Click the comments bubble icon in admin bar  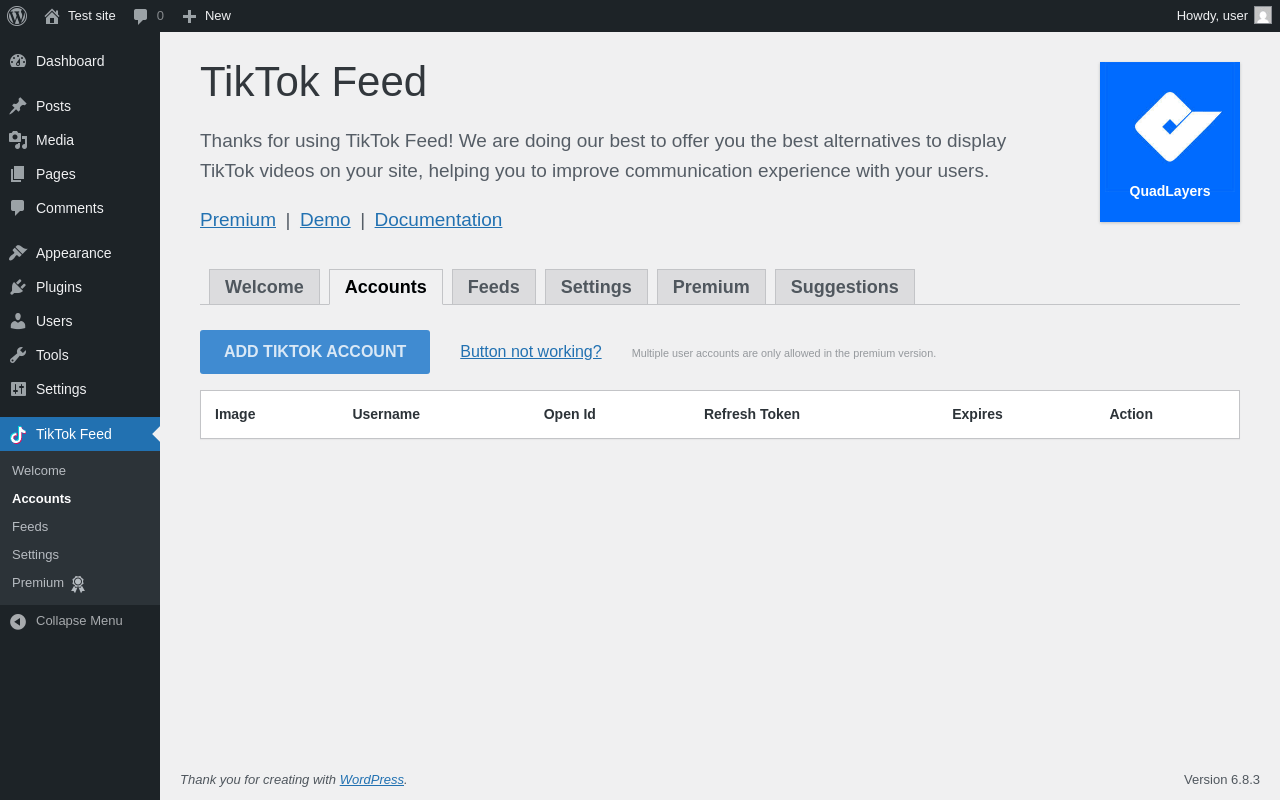(141, 16)
